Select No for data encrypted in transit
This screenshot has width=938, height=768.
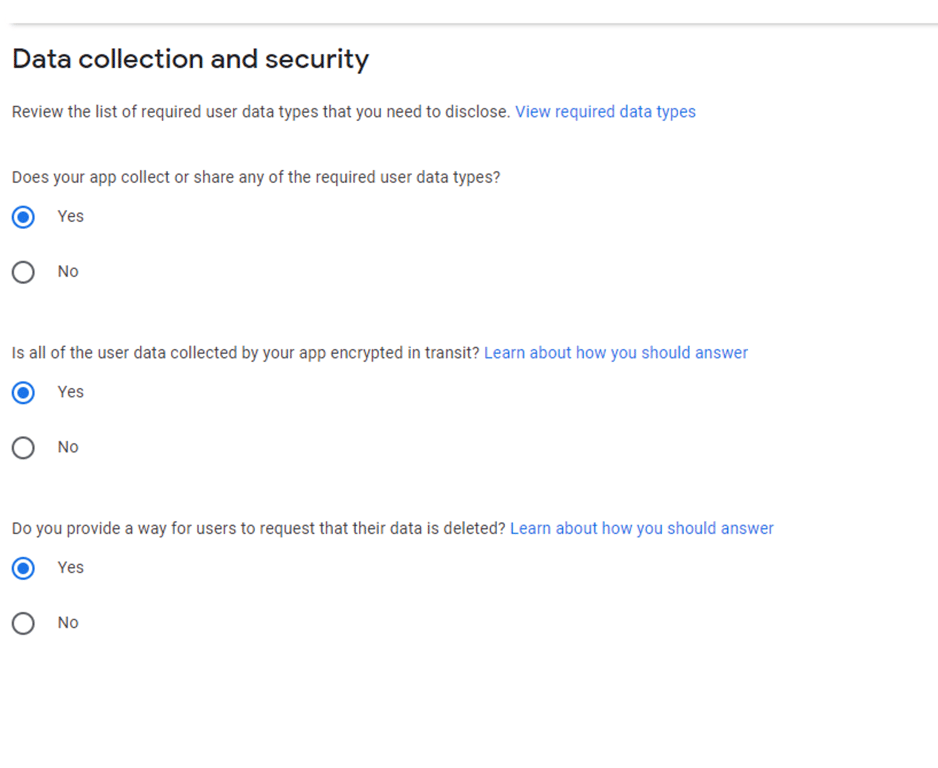pyautogui.click(x=22, y=447)
